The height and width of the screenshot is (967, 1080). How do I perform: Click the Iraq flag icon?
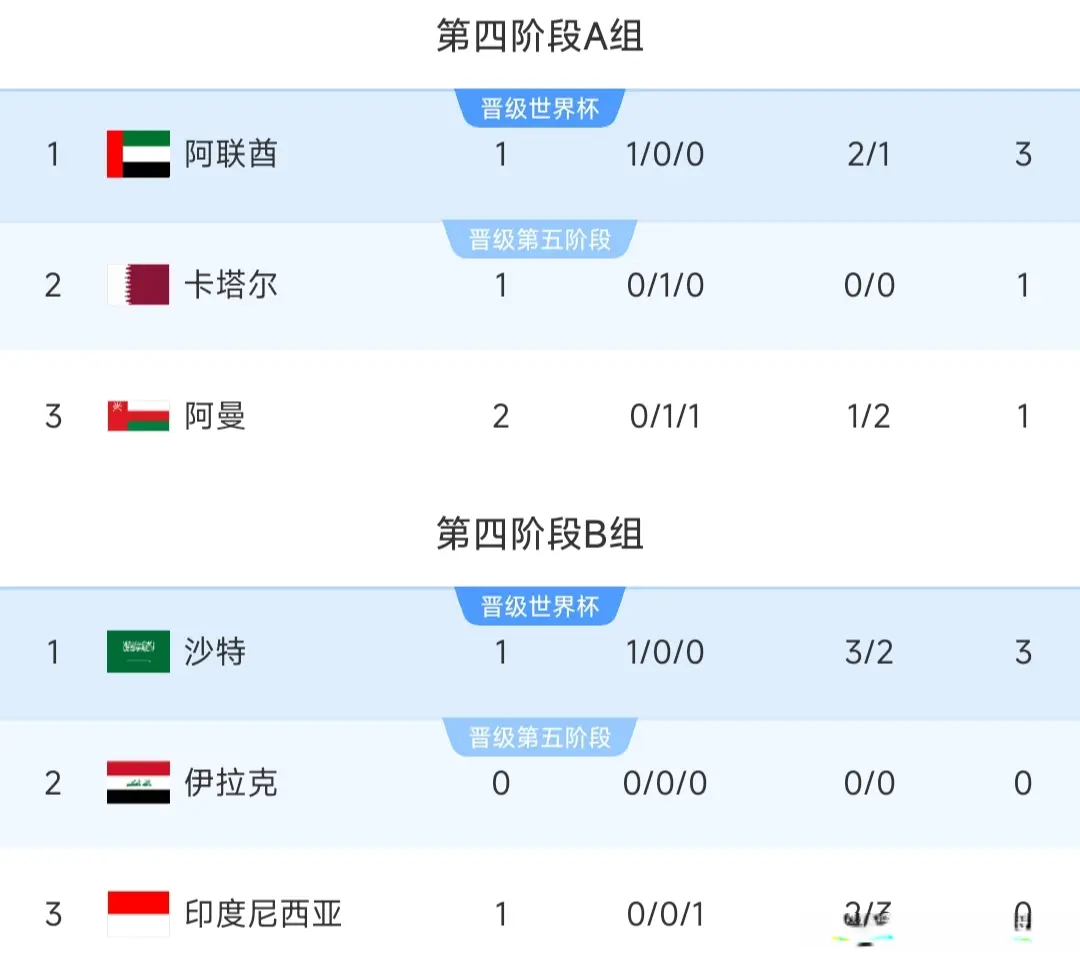click(x=138, y=782)
